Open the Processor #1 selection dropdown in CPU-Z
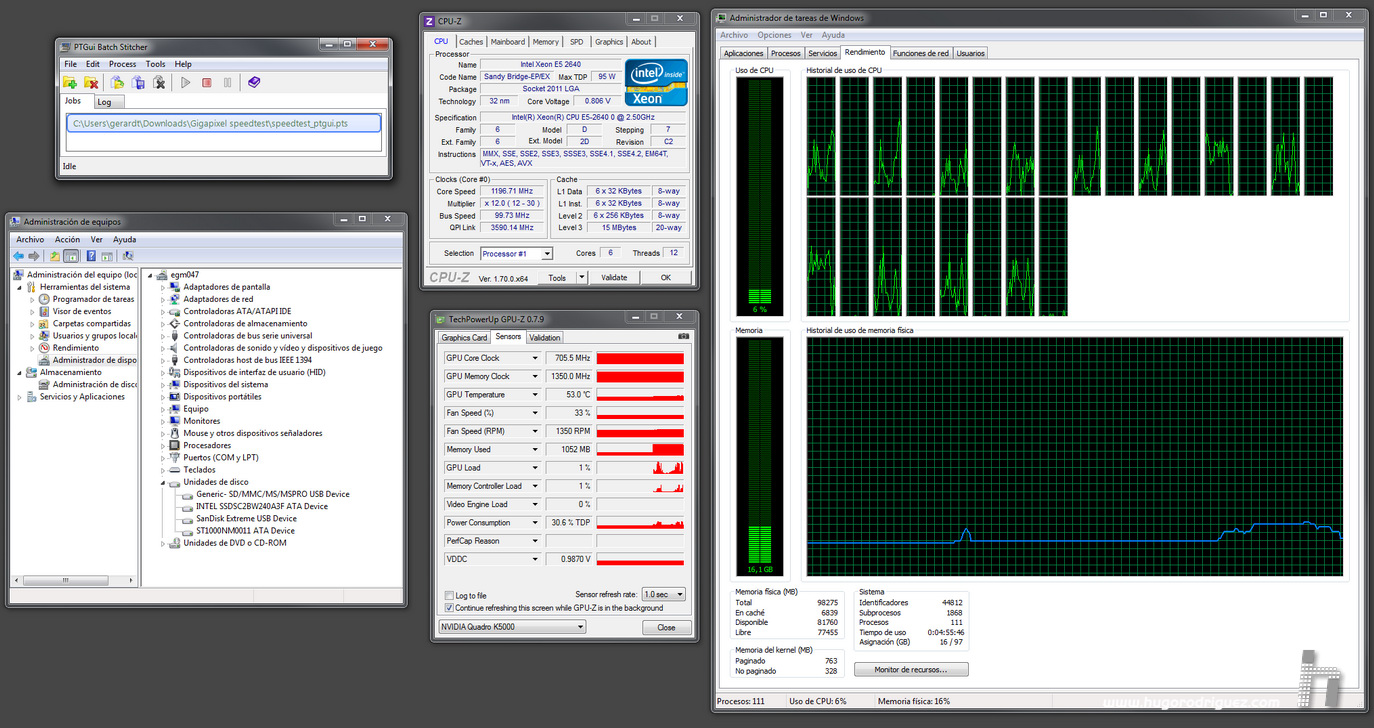1374x728 pixels. click(516, 254)
